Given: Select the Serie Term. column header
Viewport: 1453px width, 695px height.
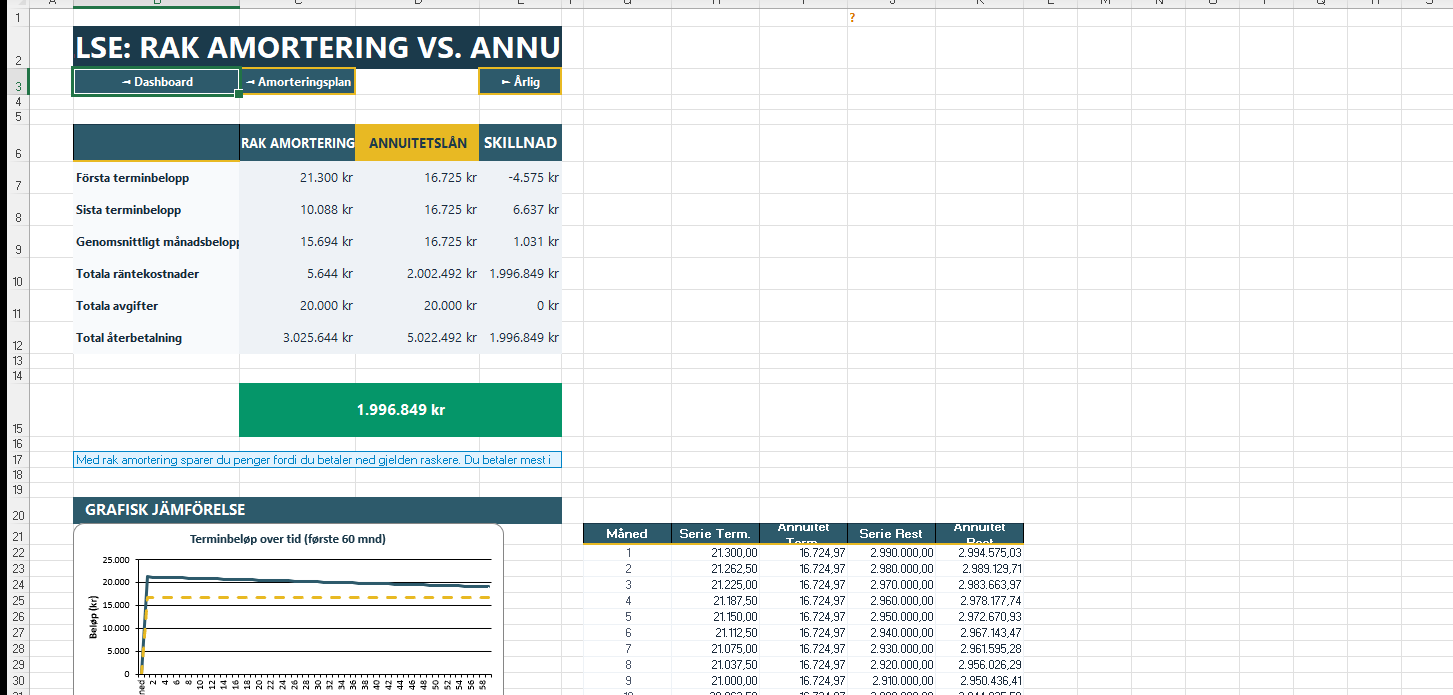Looking at the screenshot, I should 715,534.
